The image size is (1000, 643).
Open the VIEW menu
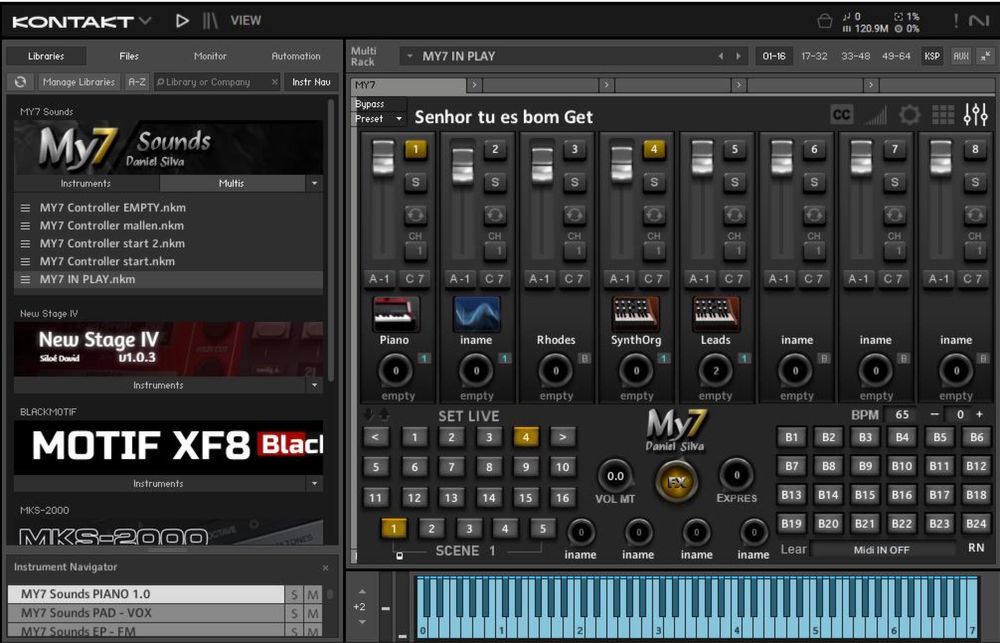[x=246, y=20]
